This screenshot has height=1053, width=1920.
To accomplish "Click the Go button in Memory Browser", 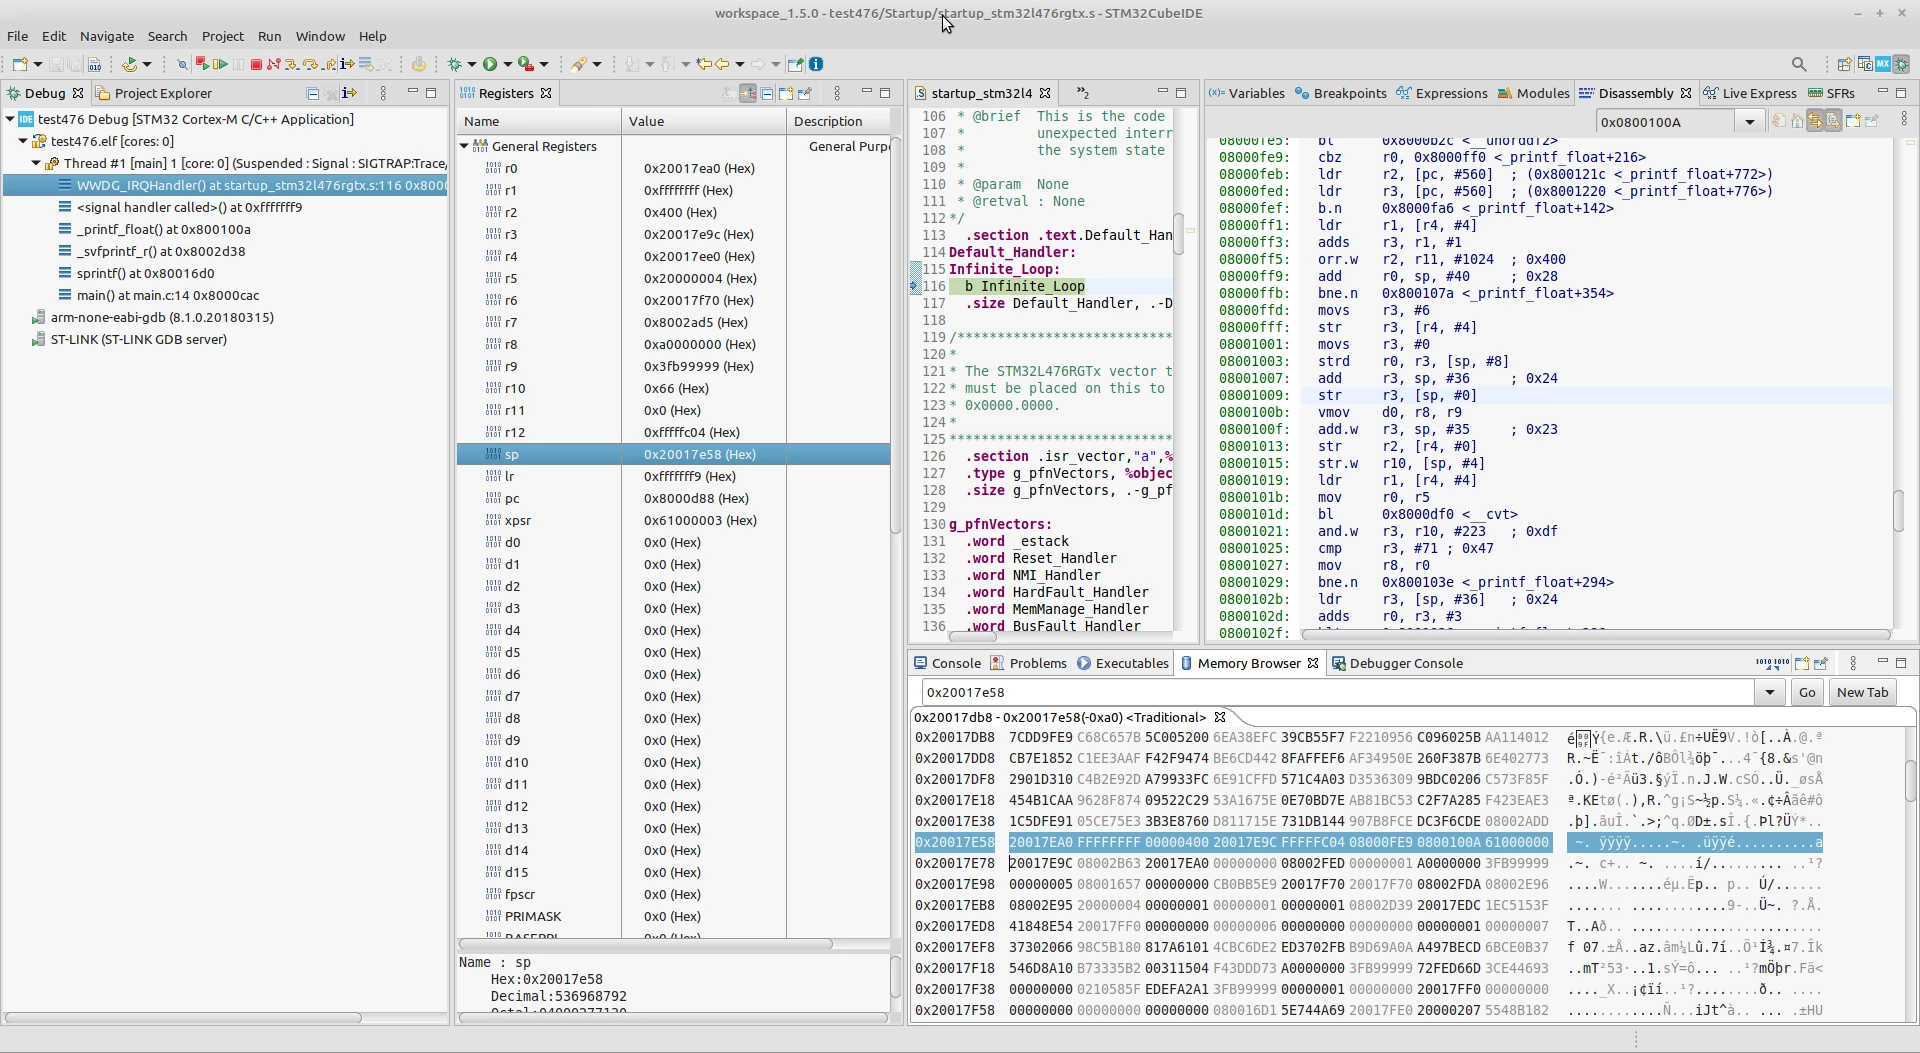I will (x=1806, y=692).
